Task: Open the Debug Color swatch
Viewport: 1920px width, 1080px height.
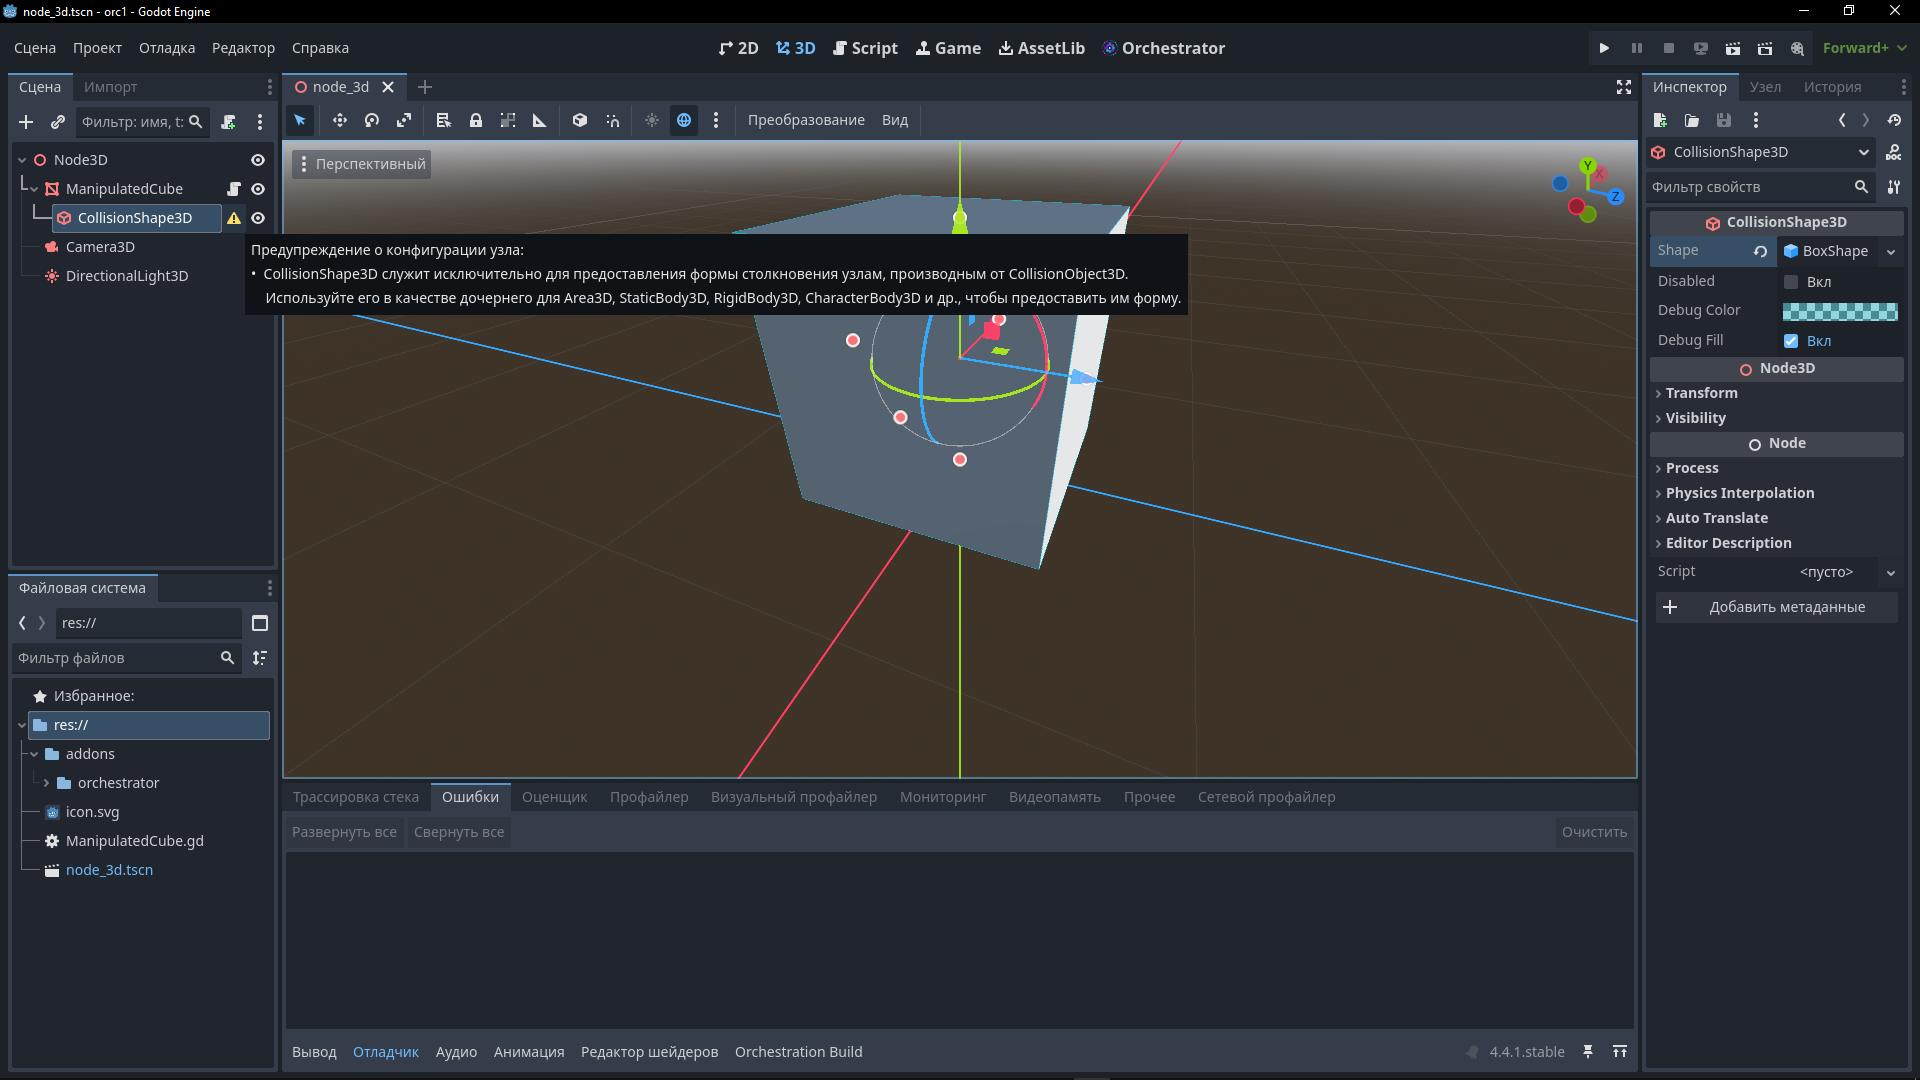Action: click(1840, 311)
